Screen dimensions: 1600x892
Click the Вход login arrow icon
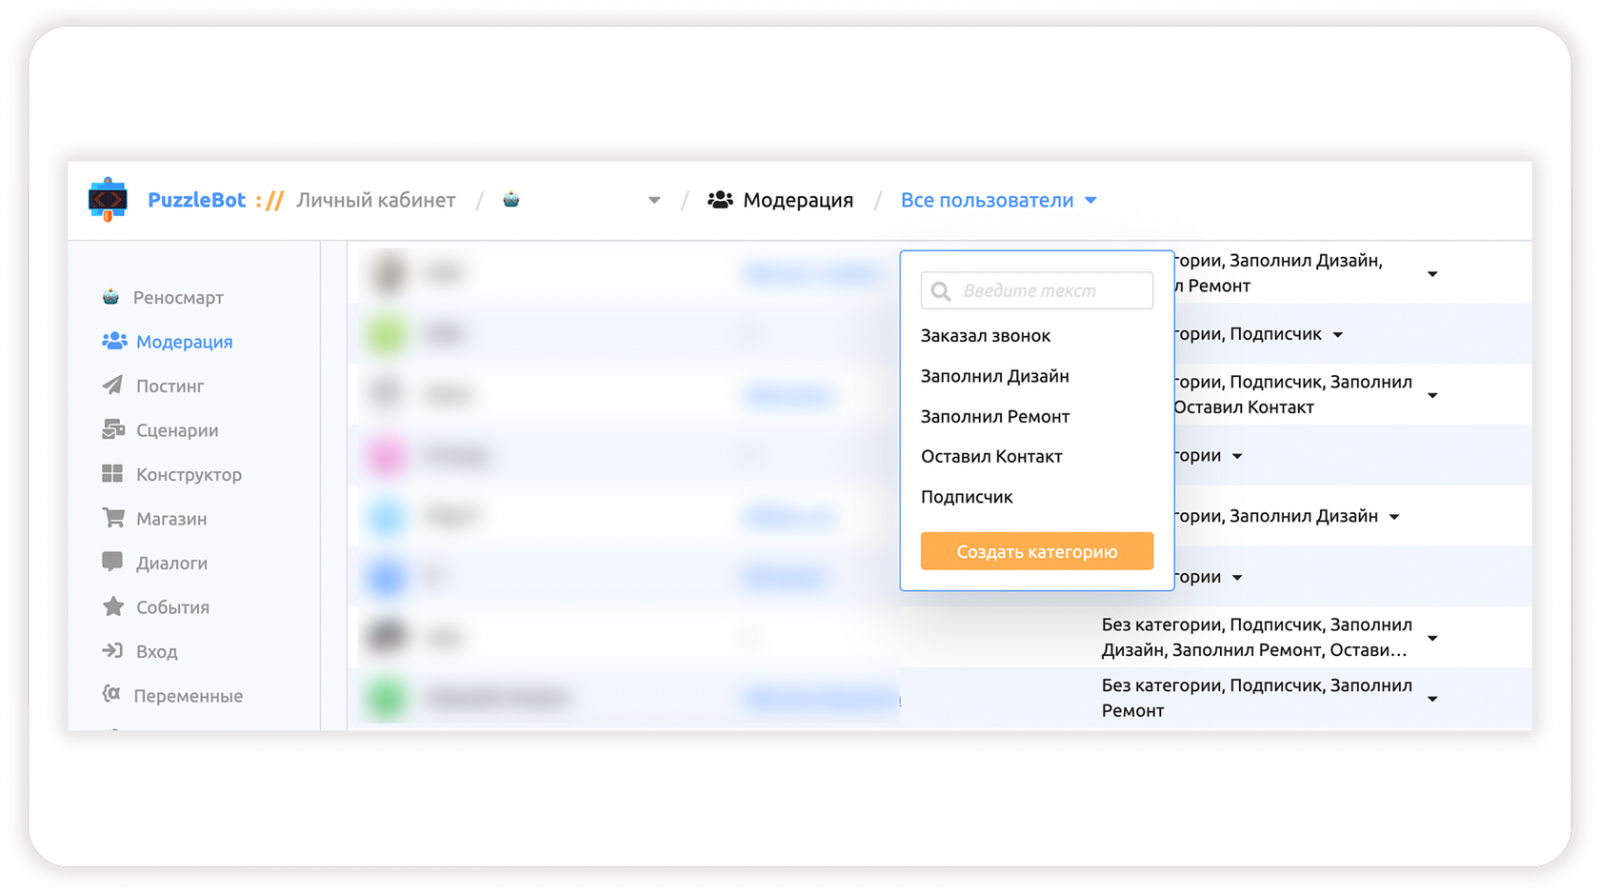(112, 650)
